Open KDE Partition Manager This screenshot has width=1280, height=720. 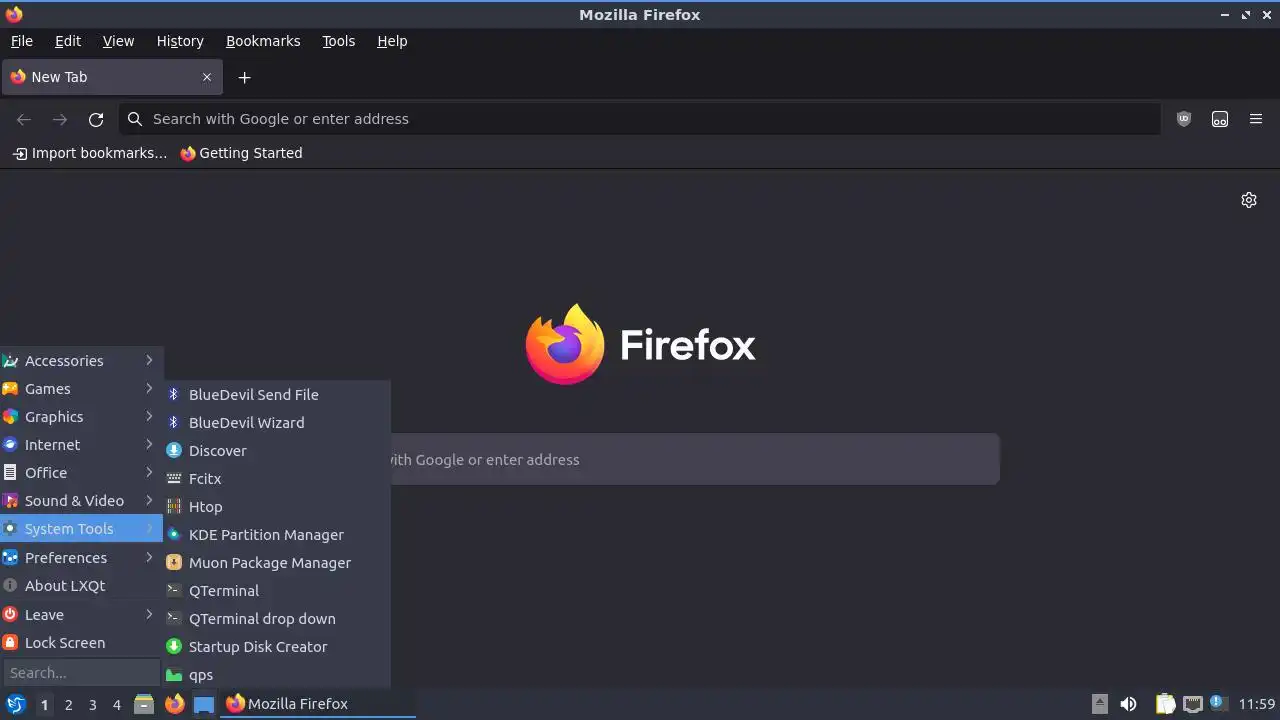(277, 534)
